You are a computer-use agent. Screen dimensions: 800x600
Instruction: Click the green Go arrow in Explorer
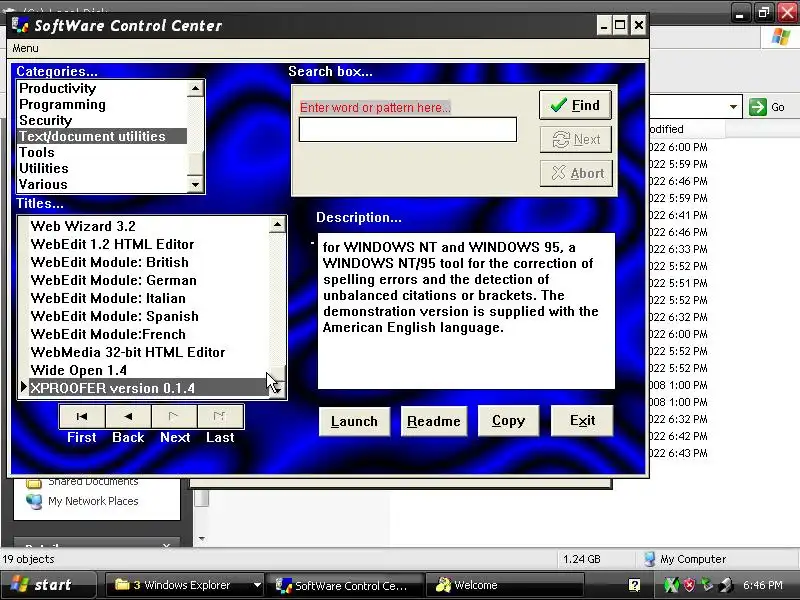758,107
